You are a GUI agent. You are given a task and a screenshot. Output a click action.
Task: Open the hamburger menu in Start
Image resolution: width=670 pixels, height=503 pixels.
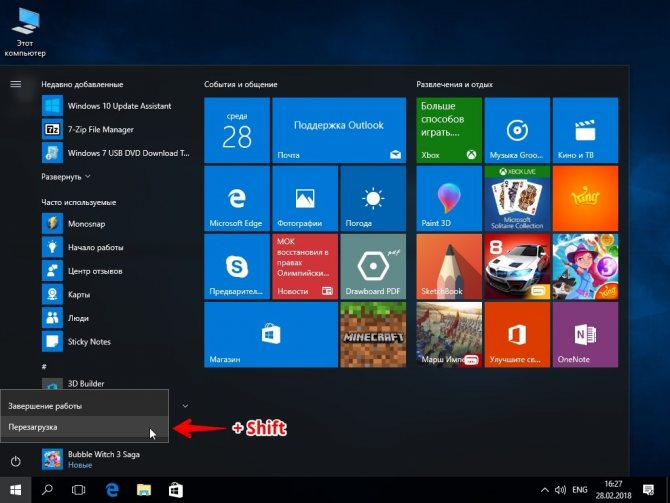click(15, 84)
